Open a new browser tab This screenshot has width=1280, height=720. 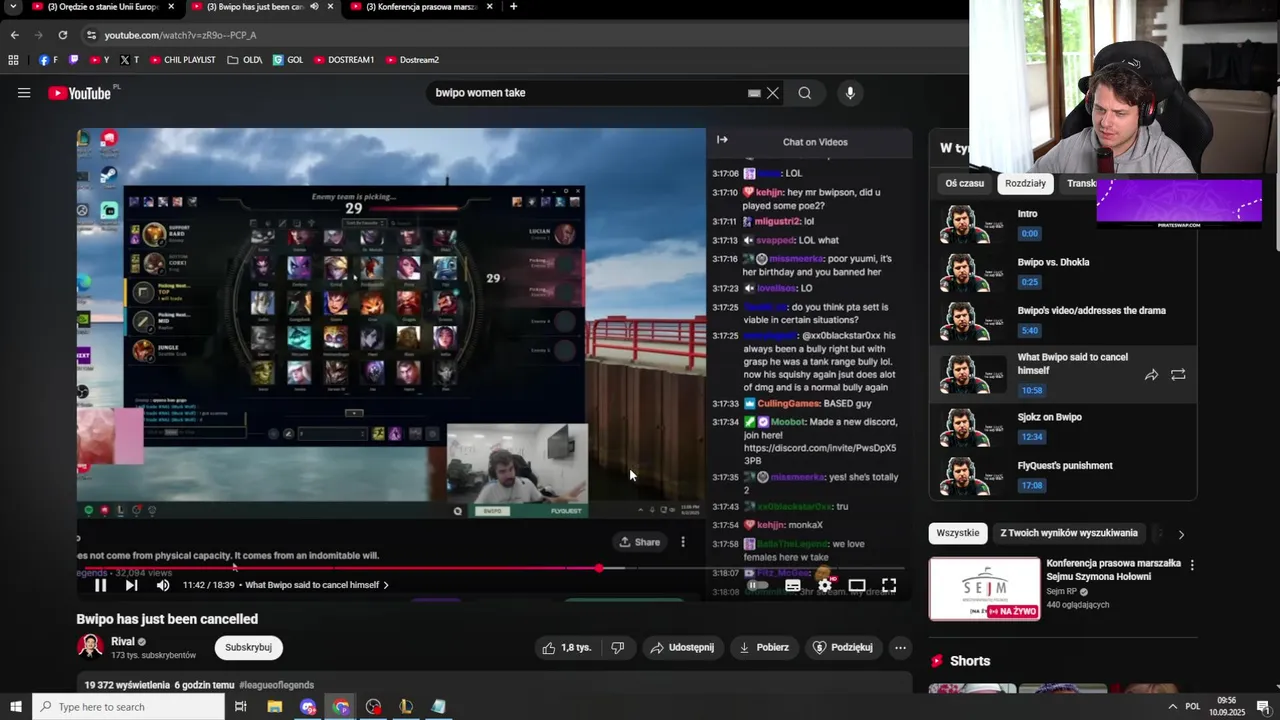coord(513,7)
